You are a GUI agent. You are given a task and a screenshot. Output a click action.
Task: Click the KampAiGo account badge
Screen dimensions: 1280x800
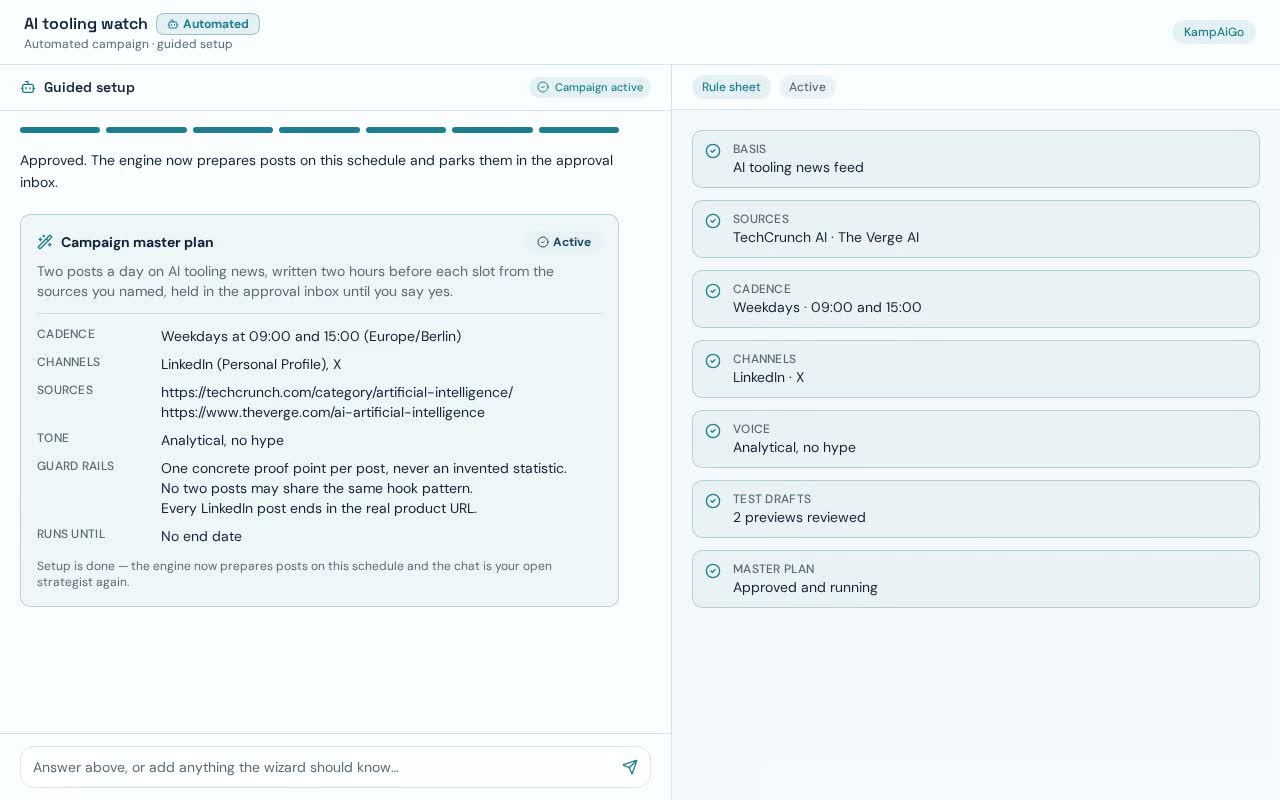(x=1214, y=32)
